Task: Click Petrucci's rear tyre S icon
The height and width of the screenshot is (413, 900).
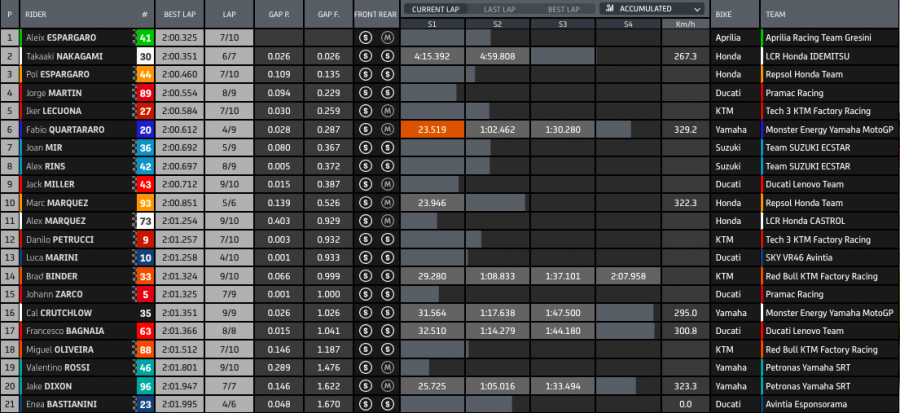Action: pos(387,240)
